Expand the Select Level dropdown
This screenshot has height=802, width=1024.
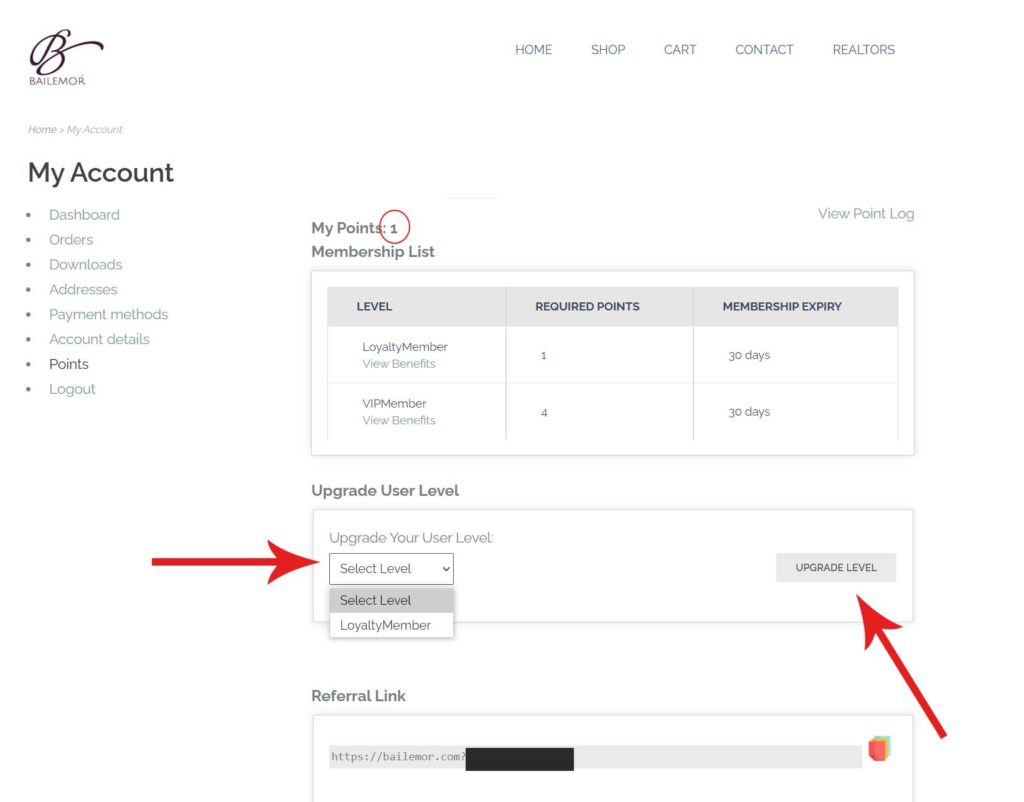coord(391,569)
